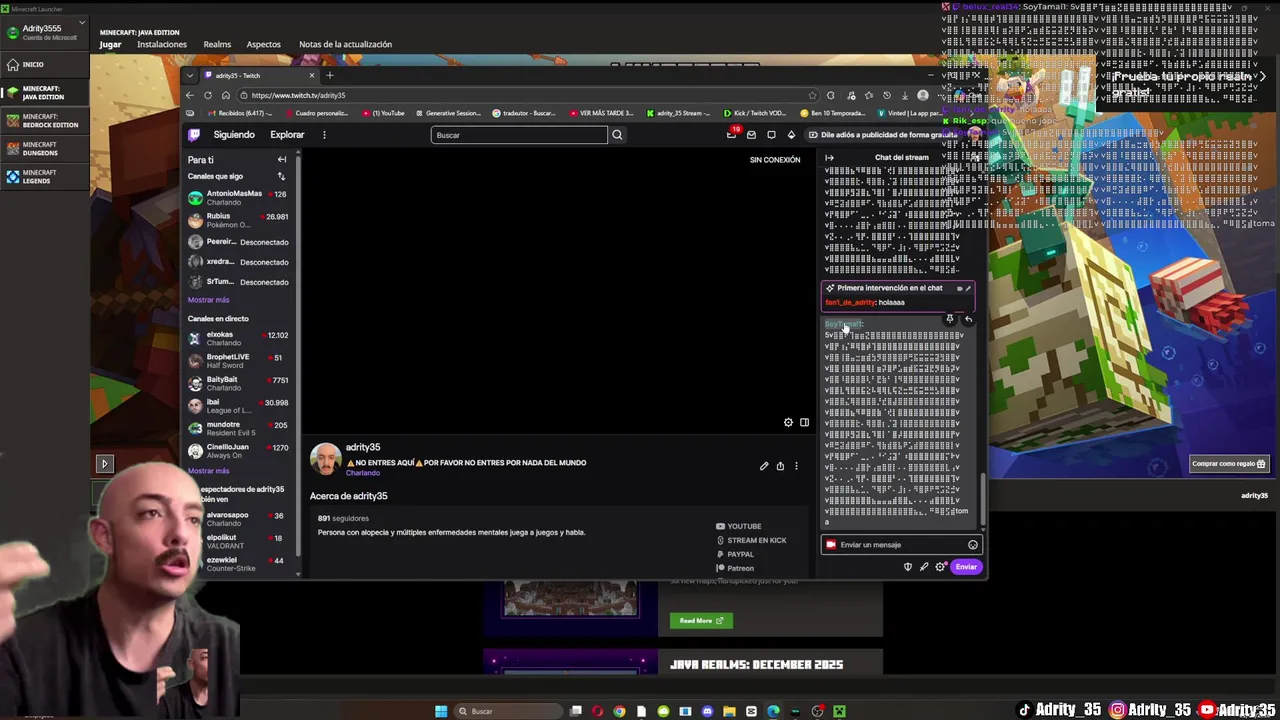Click the share icon under the stream
Image resolution: width=1280 pixels, height=720 pixels.
(x=780, y=466)
